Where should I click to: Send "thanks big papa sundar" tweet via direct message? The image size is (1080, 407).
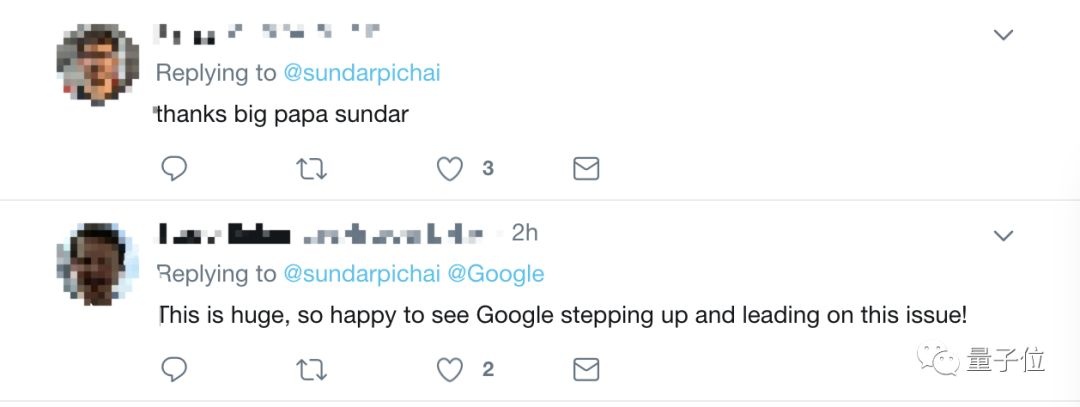[x=586, y=169]
